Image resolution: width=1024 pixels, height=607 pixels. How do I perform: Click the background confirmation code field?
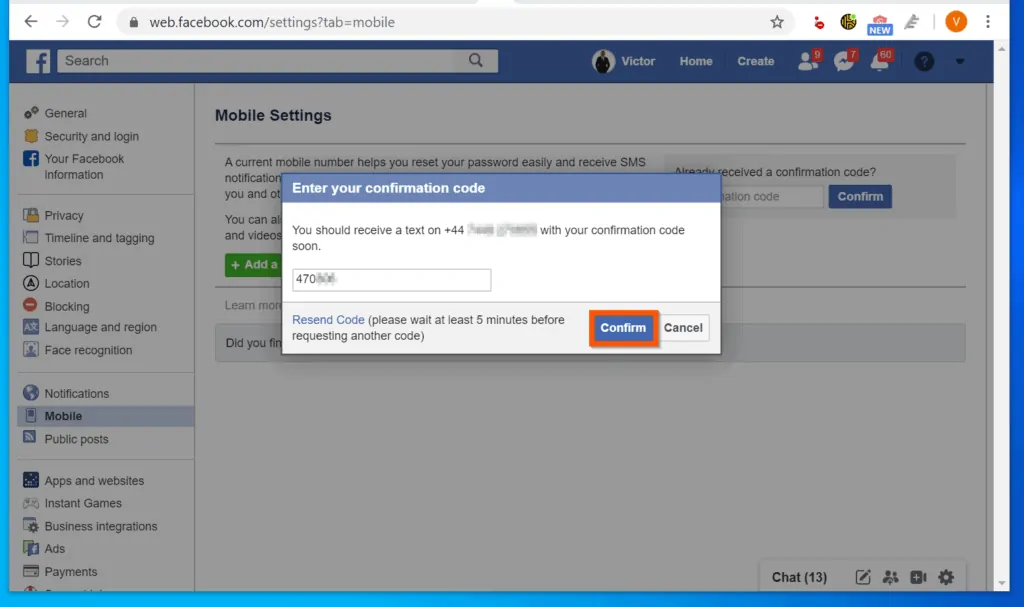pos(772,197)
